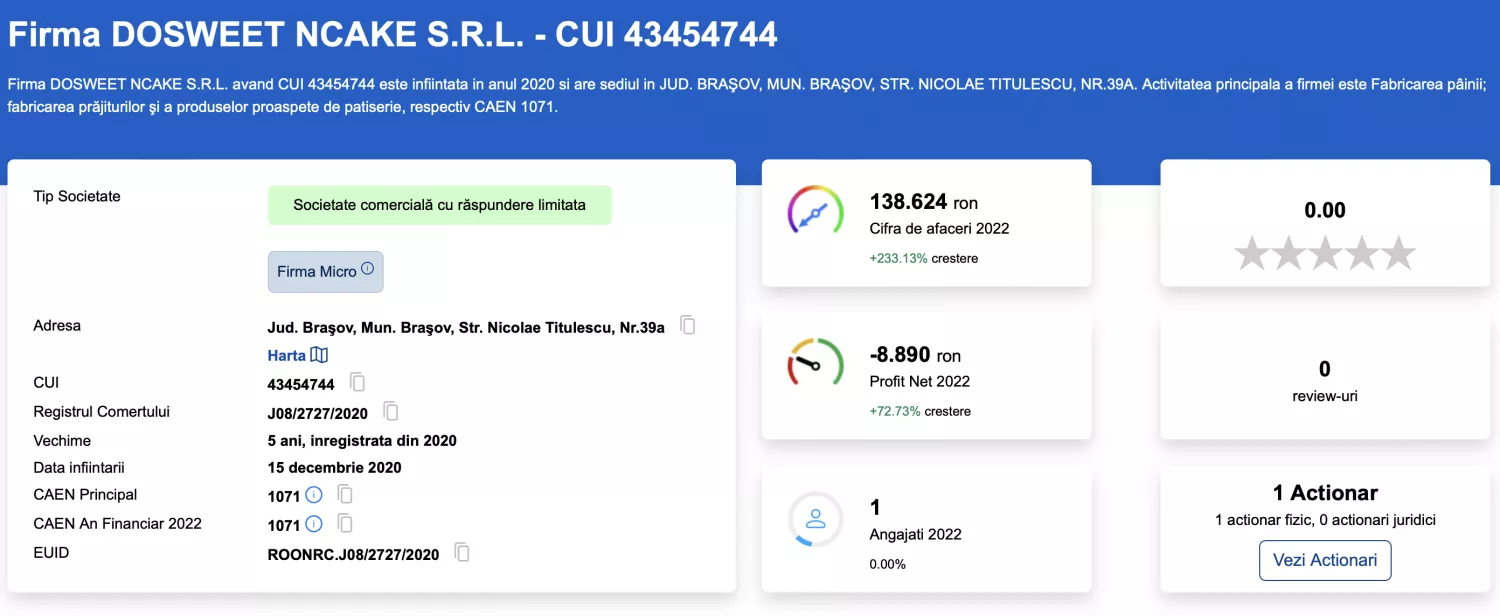Show info for CAEN An Financiar 2022

pyautogui.click(x=314, y=523)
